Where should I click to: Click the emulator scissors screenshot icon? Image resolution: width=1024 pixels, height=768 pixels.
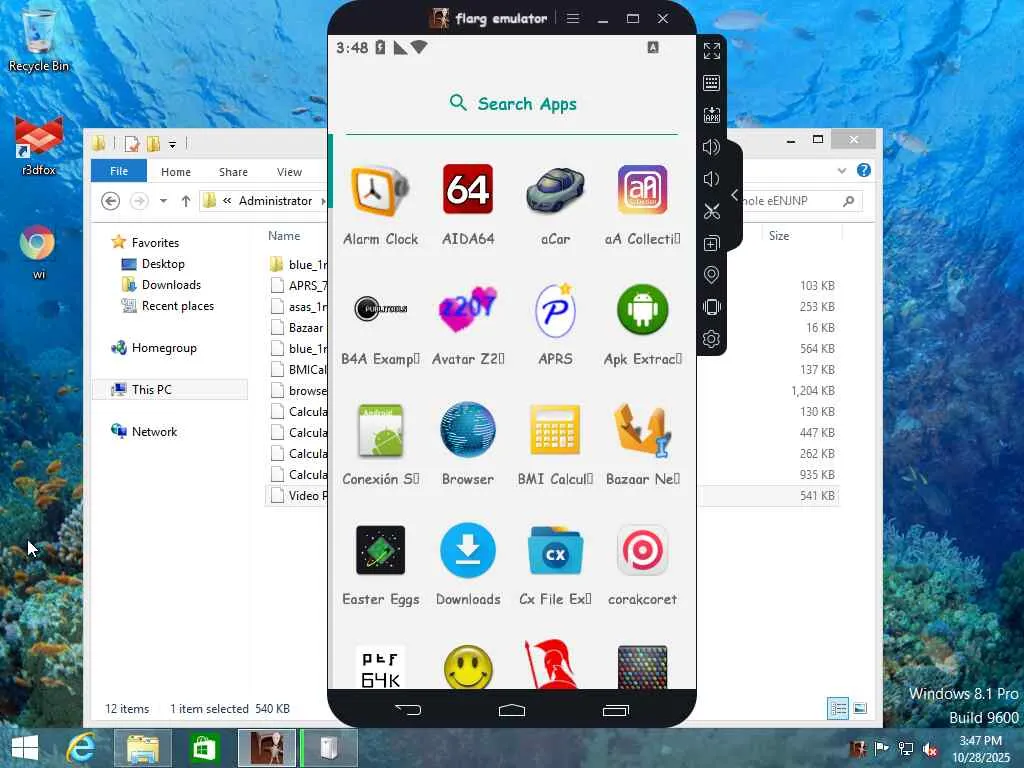click(x=712, y=211)
